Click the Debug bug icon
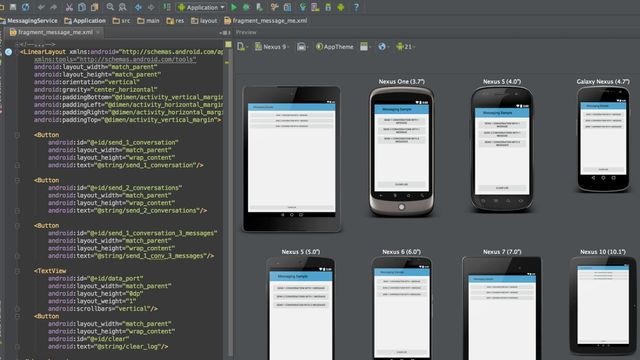This screenshot has height=360, width=640. pyautogui.click(x=246, y=7)
